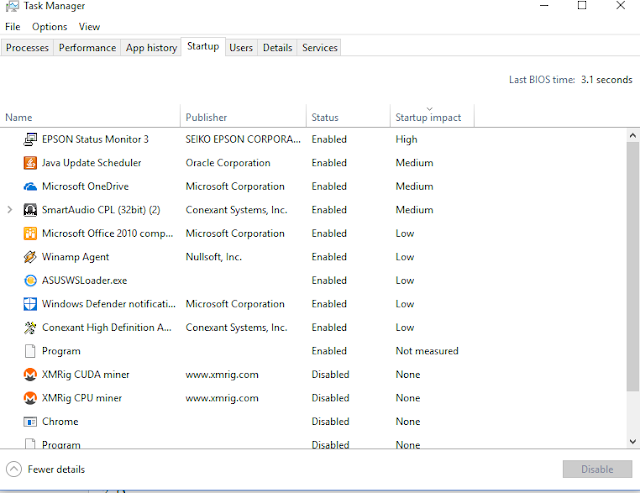The height and width of the screenshot is (493, 640).
Task: Open the View menu
Action: (x=89, y=27)
